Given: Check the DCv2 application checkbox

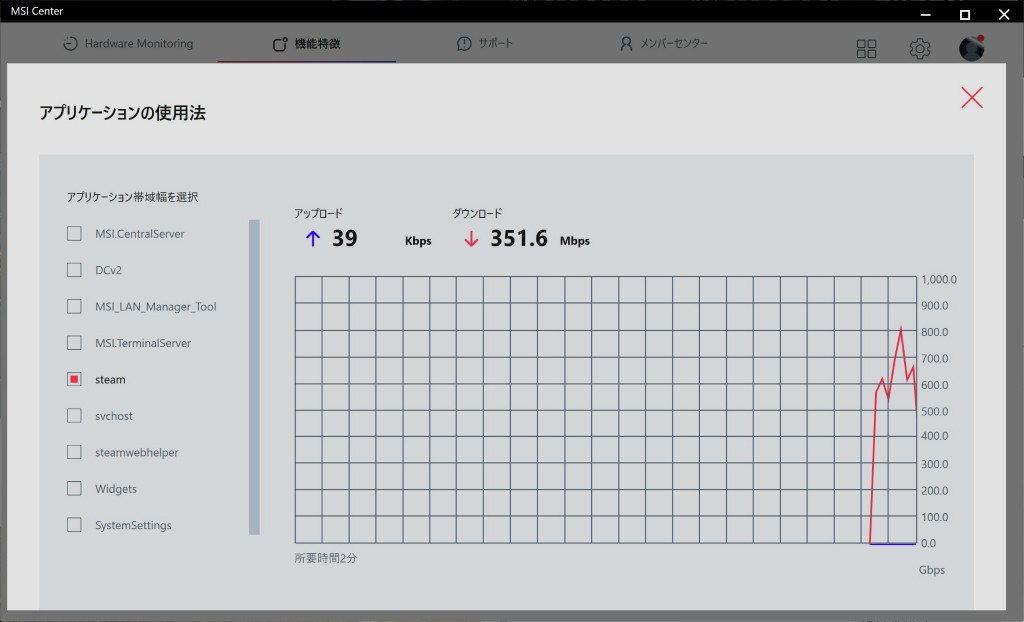Looking at the screenshot, I should point(74,270).
